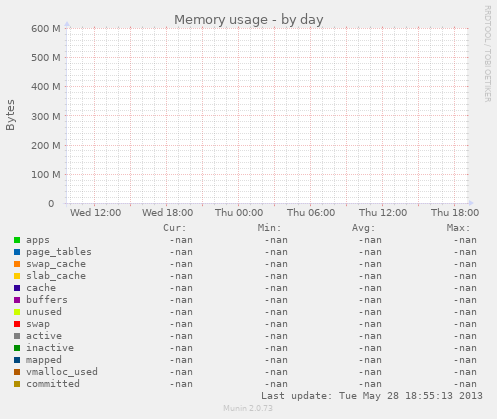The image size is (497, 419).
Task: Click the 'swap_cache' legend label
Action: (56, 264)
